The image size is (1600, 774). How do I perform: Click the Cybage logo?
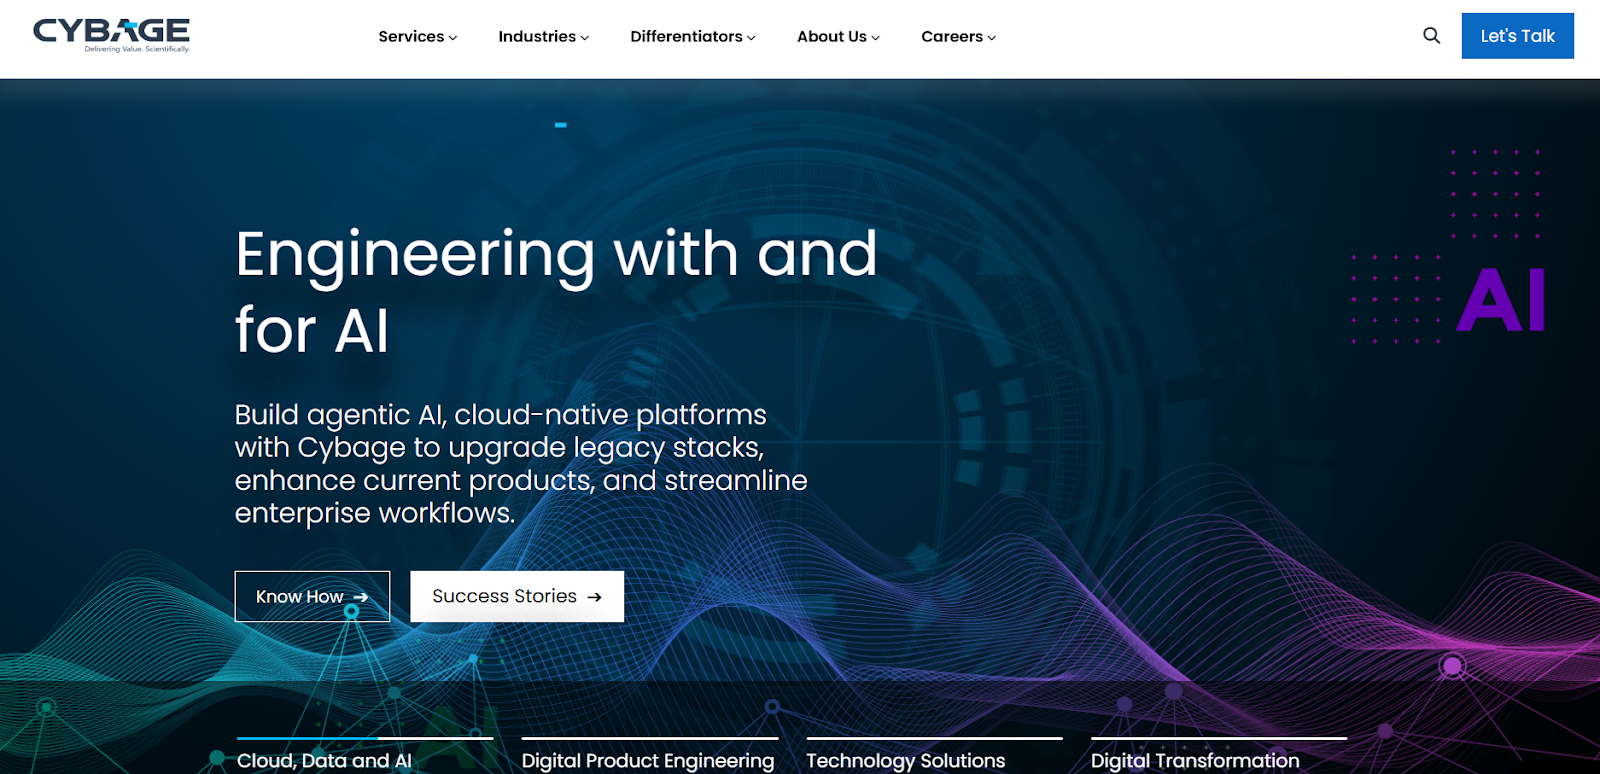[111, 35]
